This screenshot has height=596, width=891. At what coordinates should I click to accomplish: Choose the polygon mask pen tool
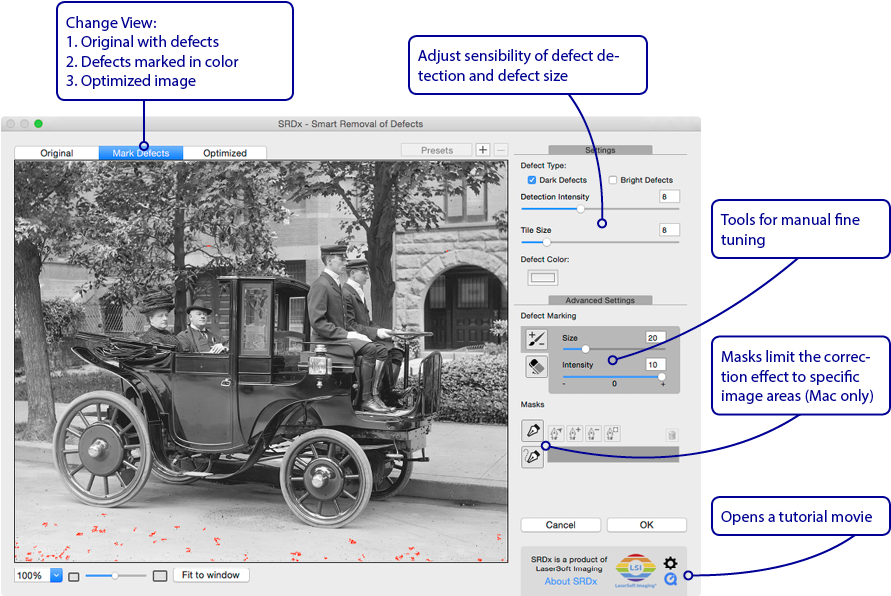coord(532,431)
